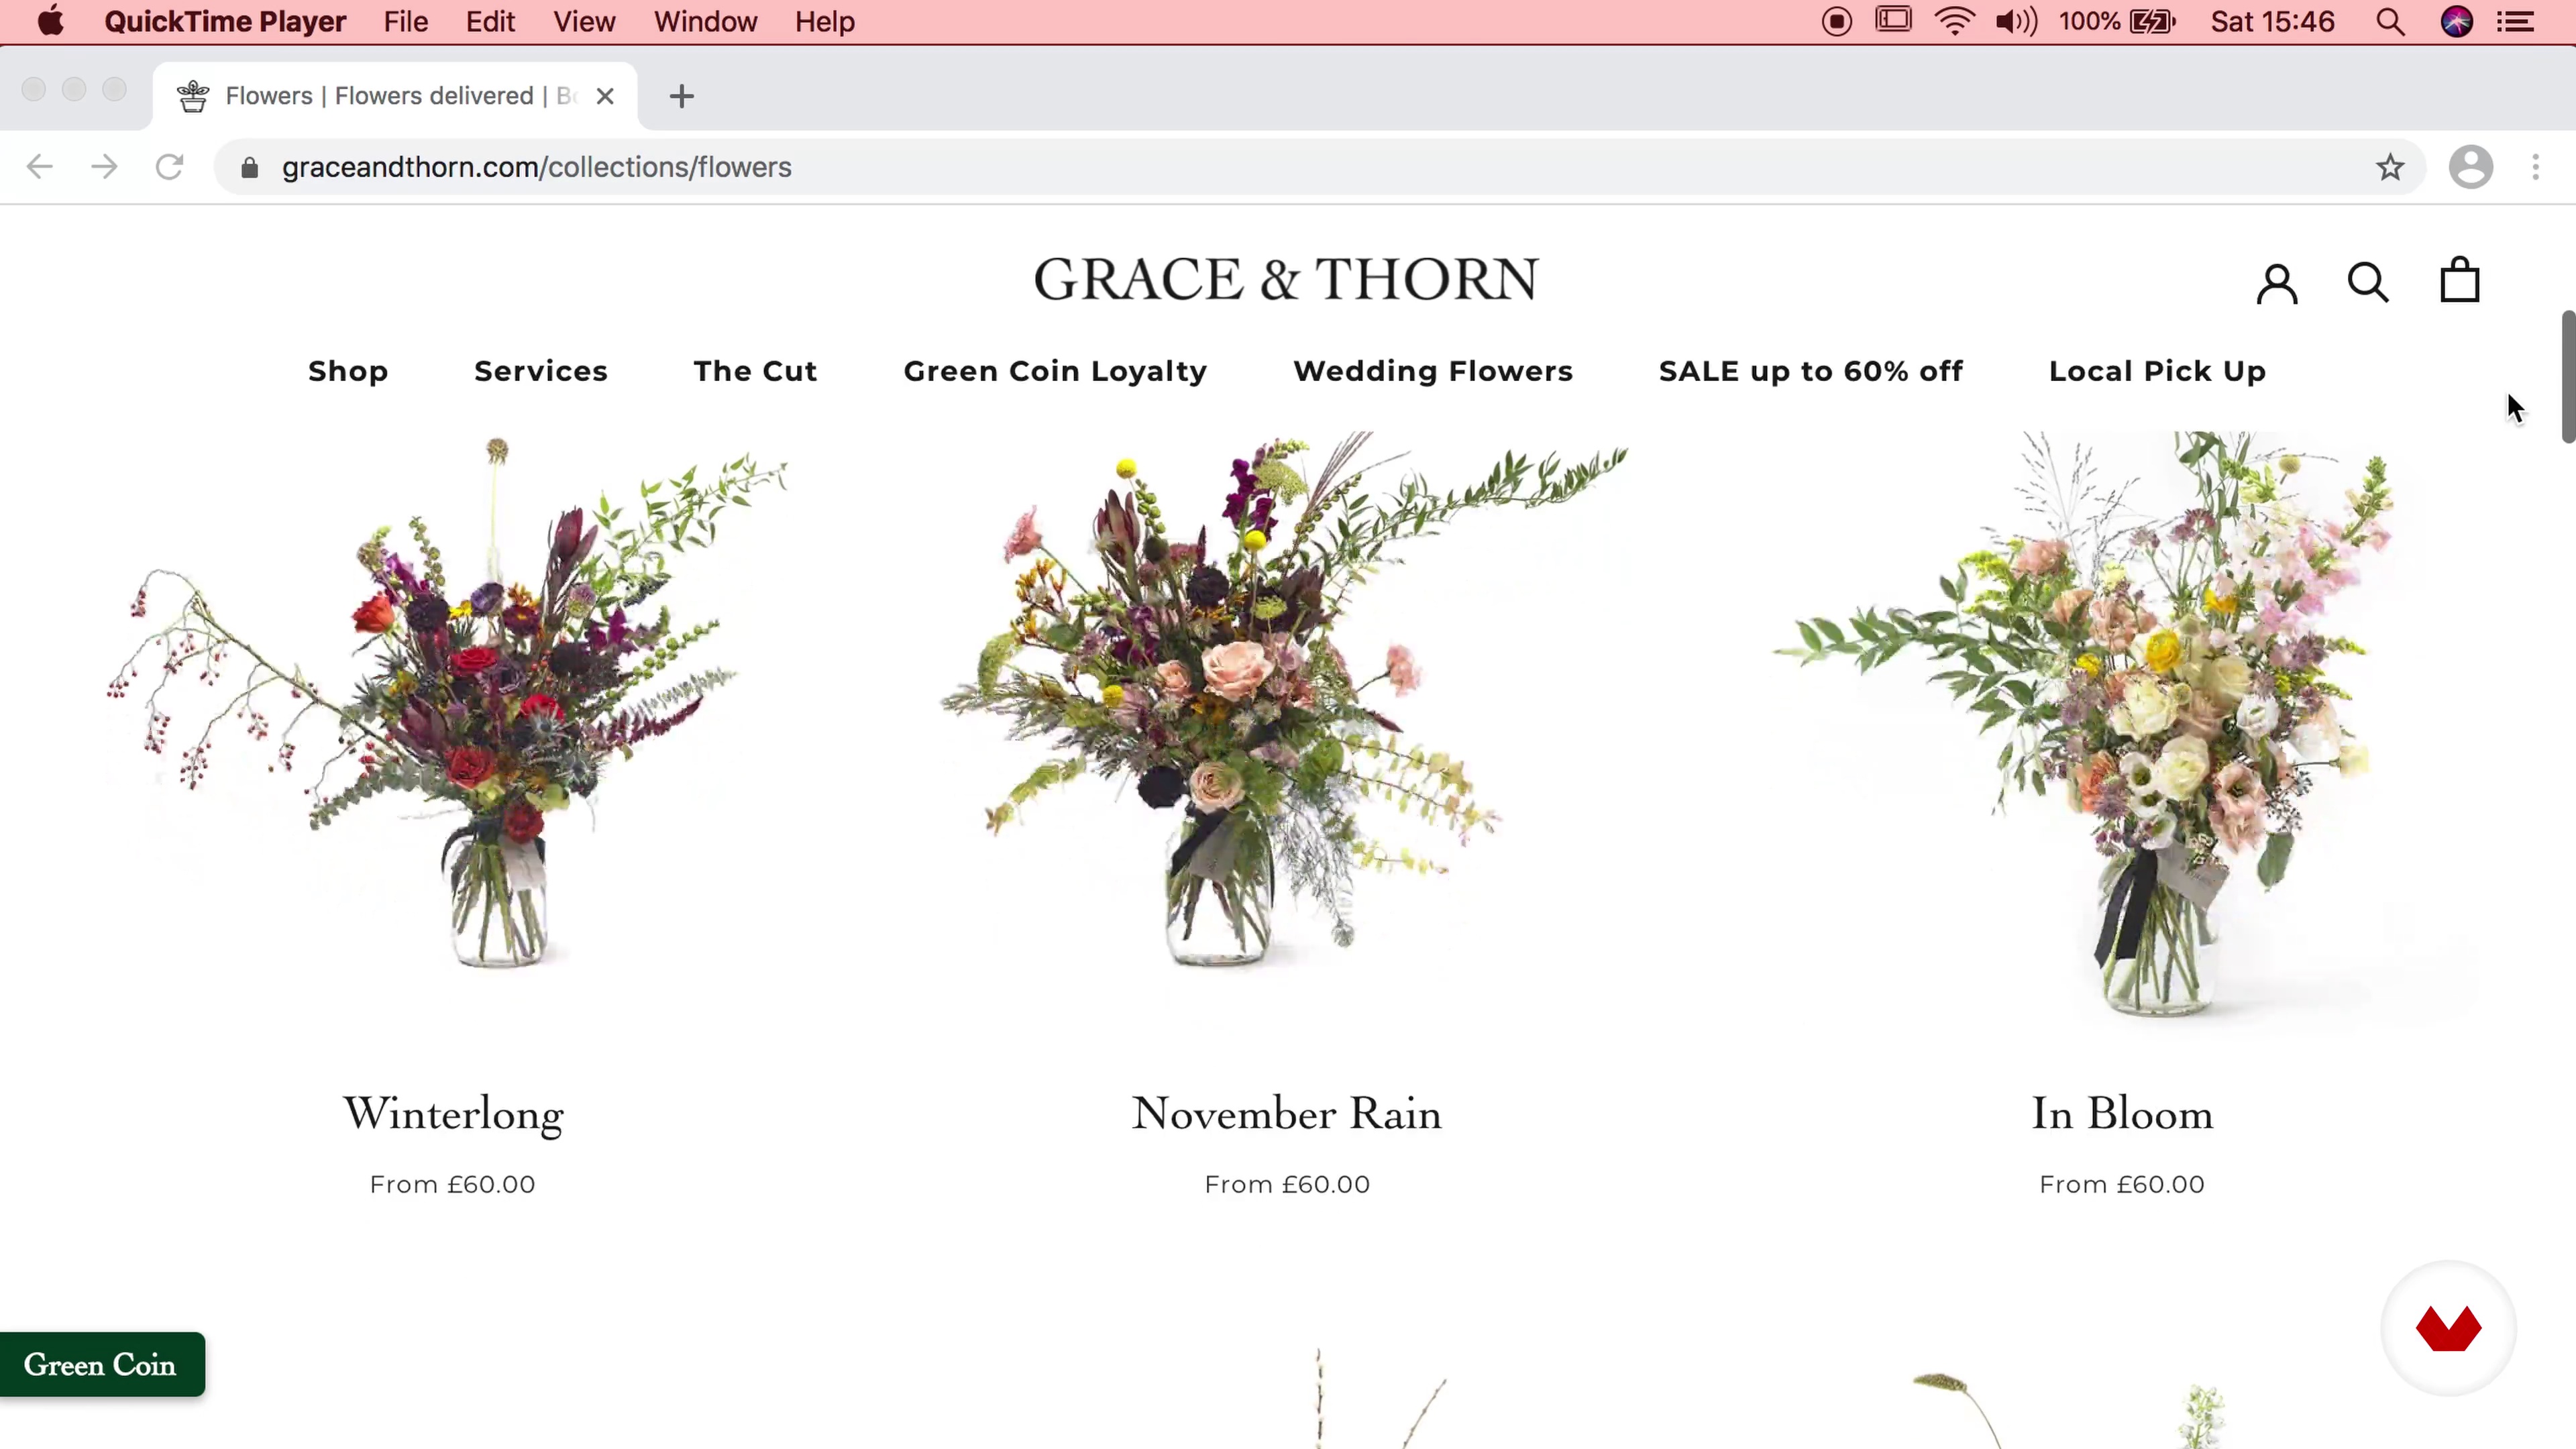2576x1449 pixels.
Task: Open the File menu
Action: 406,21
